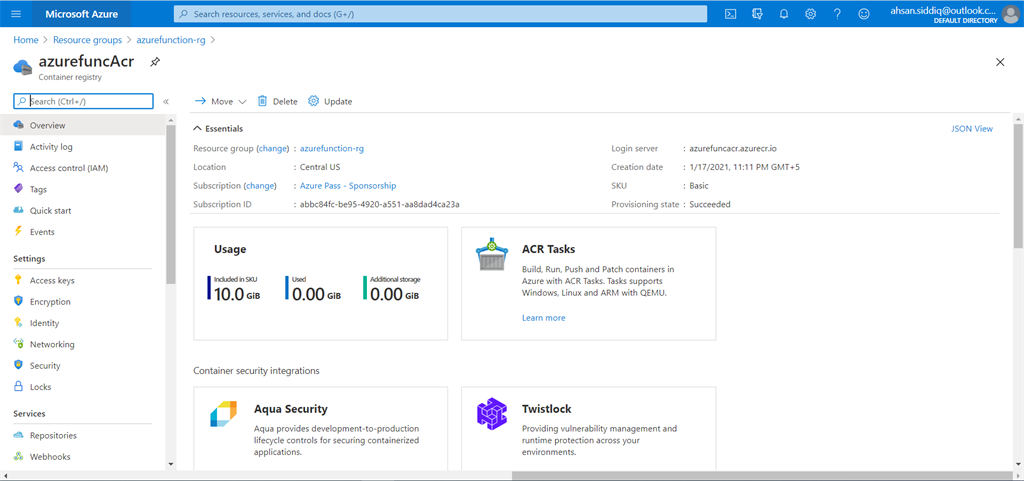Image resolution: width=1024 pixels, height=481 pixels.
Task: Go to Home breadcrumb
Action: tap(25, 40)
